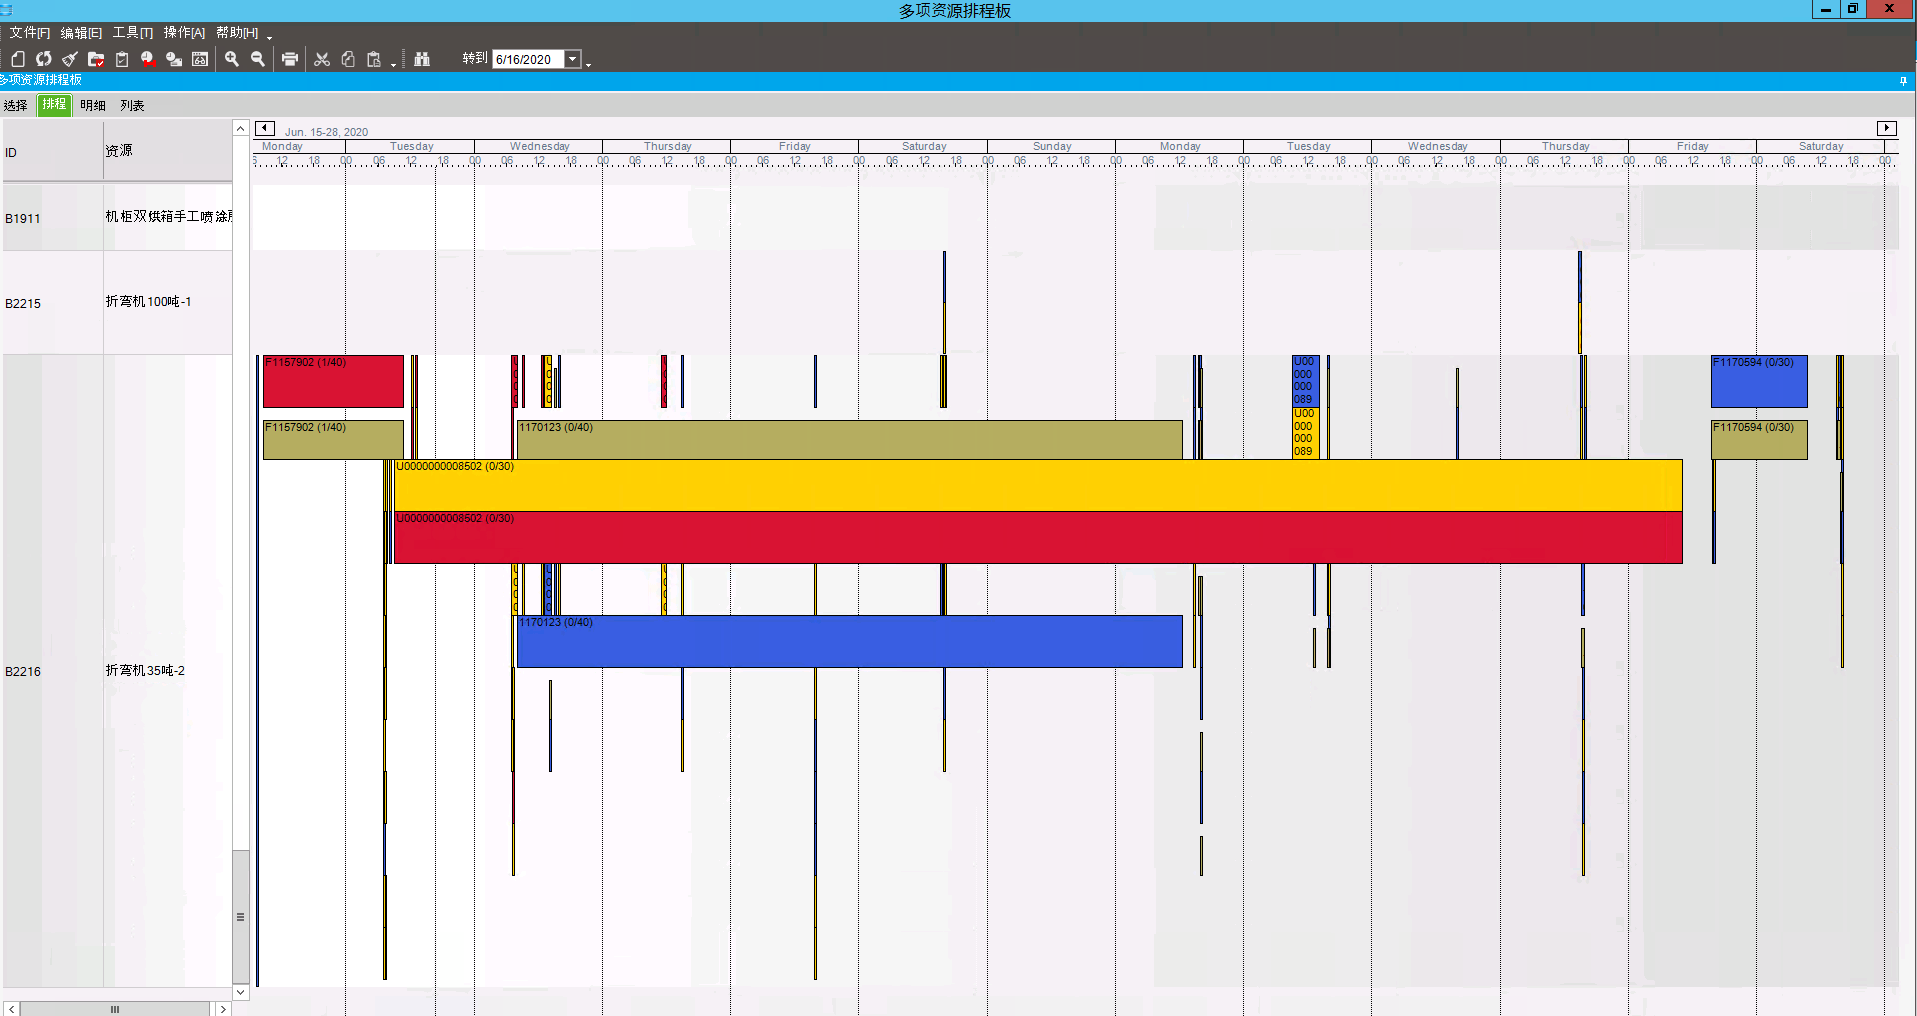1917x1016 pixels.
Task: Click the vertical scrollbar thumb of the resource list
Action: click(241, 916)
